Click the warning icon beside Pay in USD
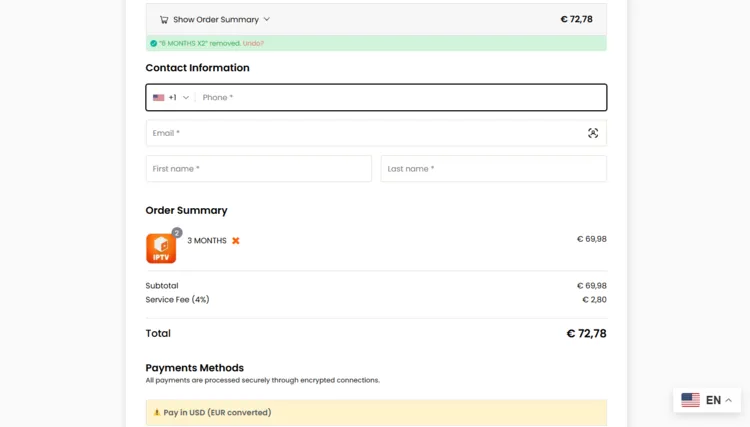 coord(157,412)
